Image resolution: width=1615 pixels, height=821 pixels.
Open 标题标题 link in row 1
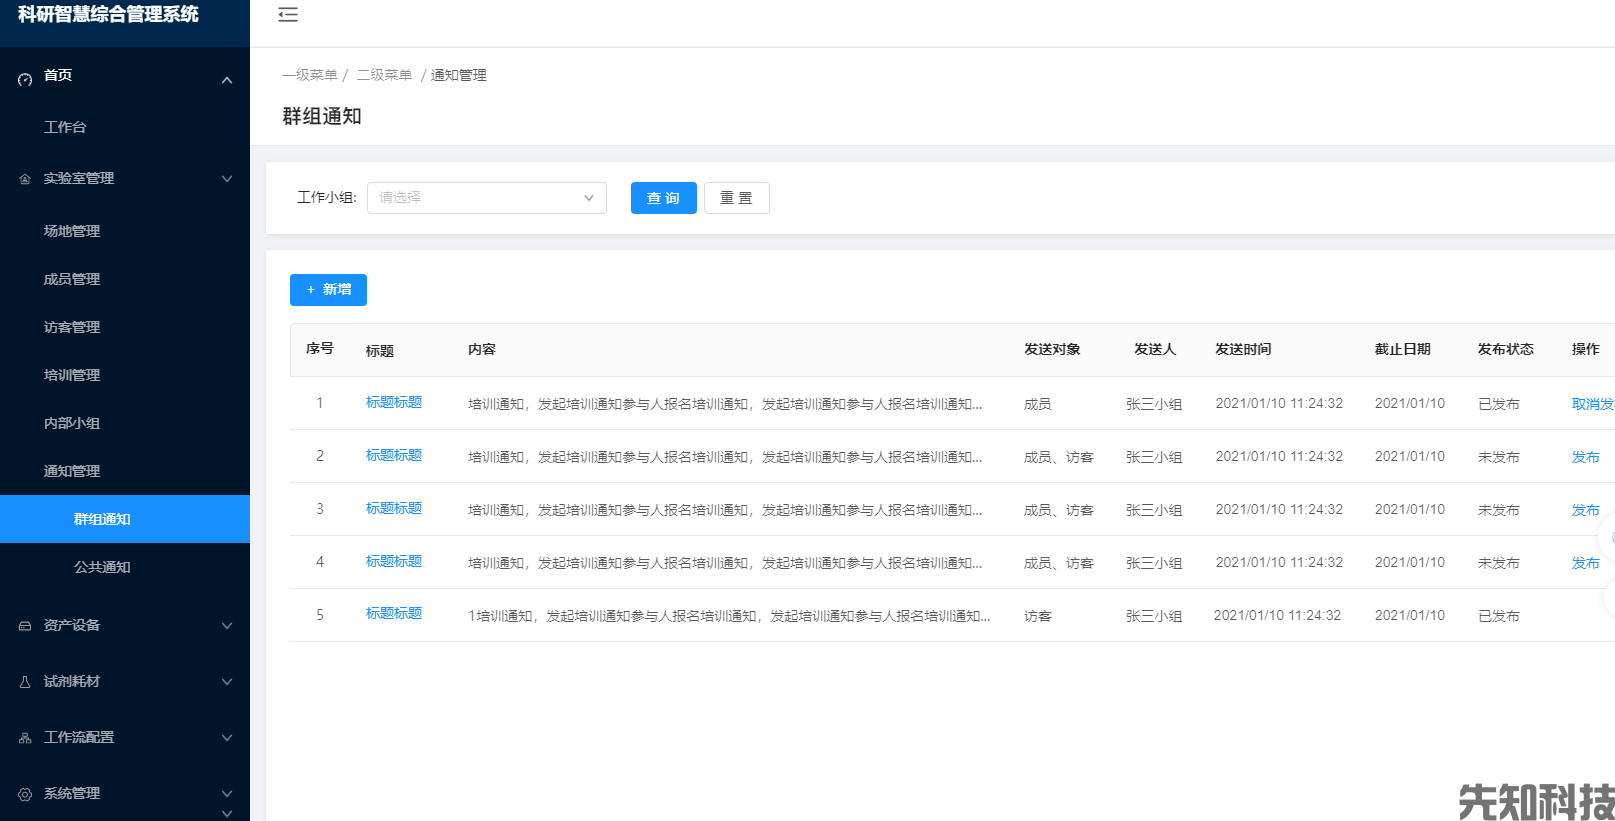click(x=394, y=402)
